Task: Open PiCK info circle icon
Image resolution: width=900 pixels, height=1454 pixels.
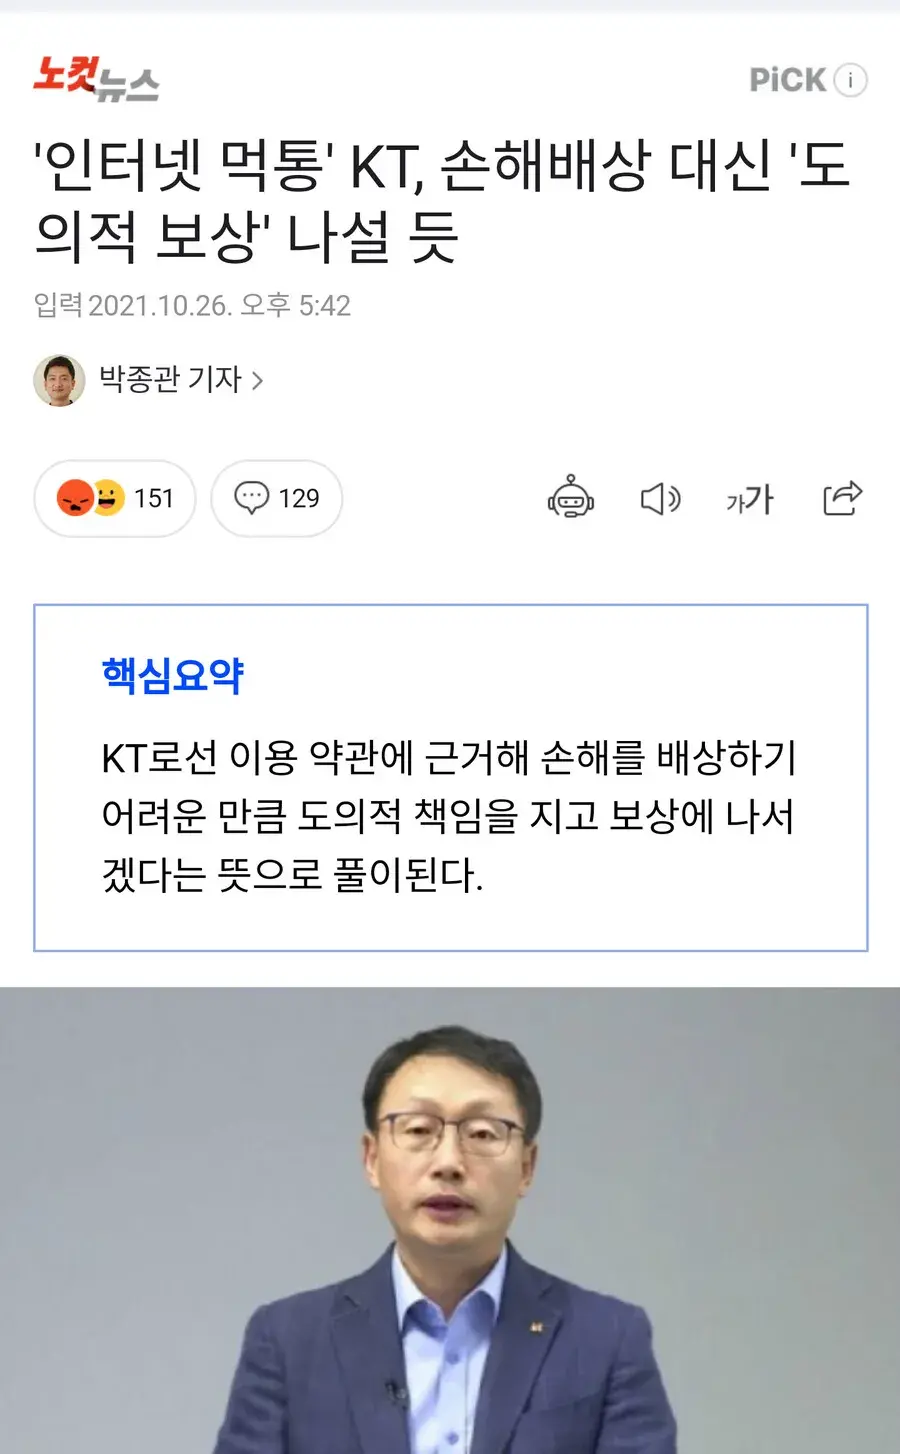Action: click(x=850, y=80)
